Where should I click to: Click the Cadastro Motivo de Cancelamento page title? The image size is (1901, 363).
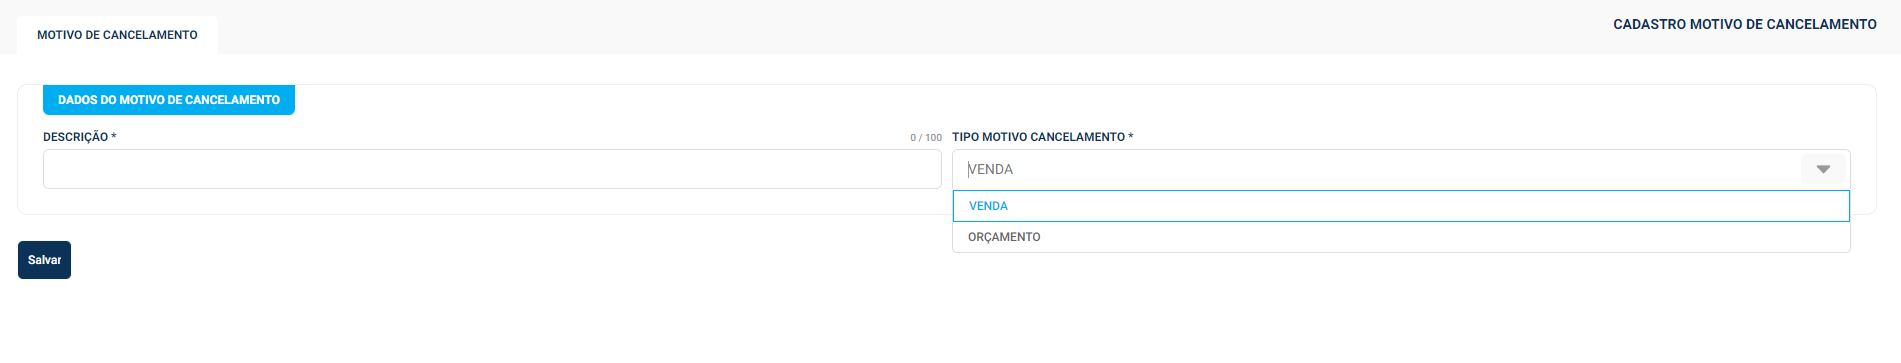pyautogui.click(x=1745, y=24)
